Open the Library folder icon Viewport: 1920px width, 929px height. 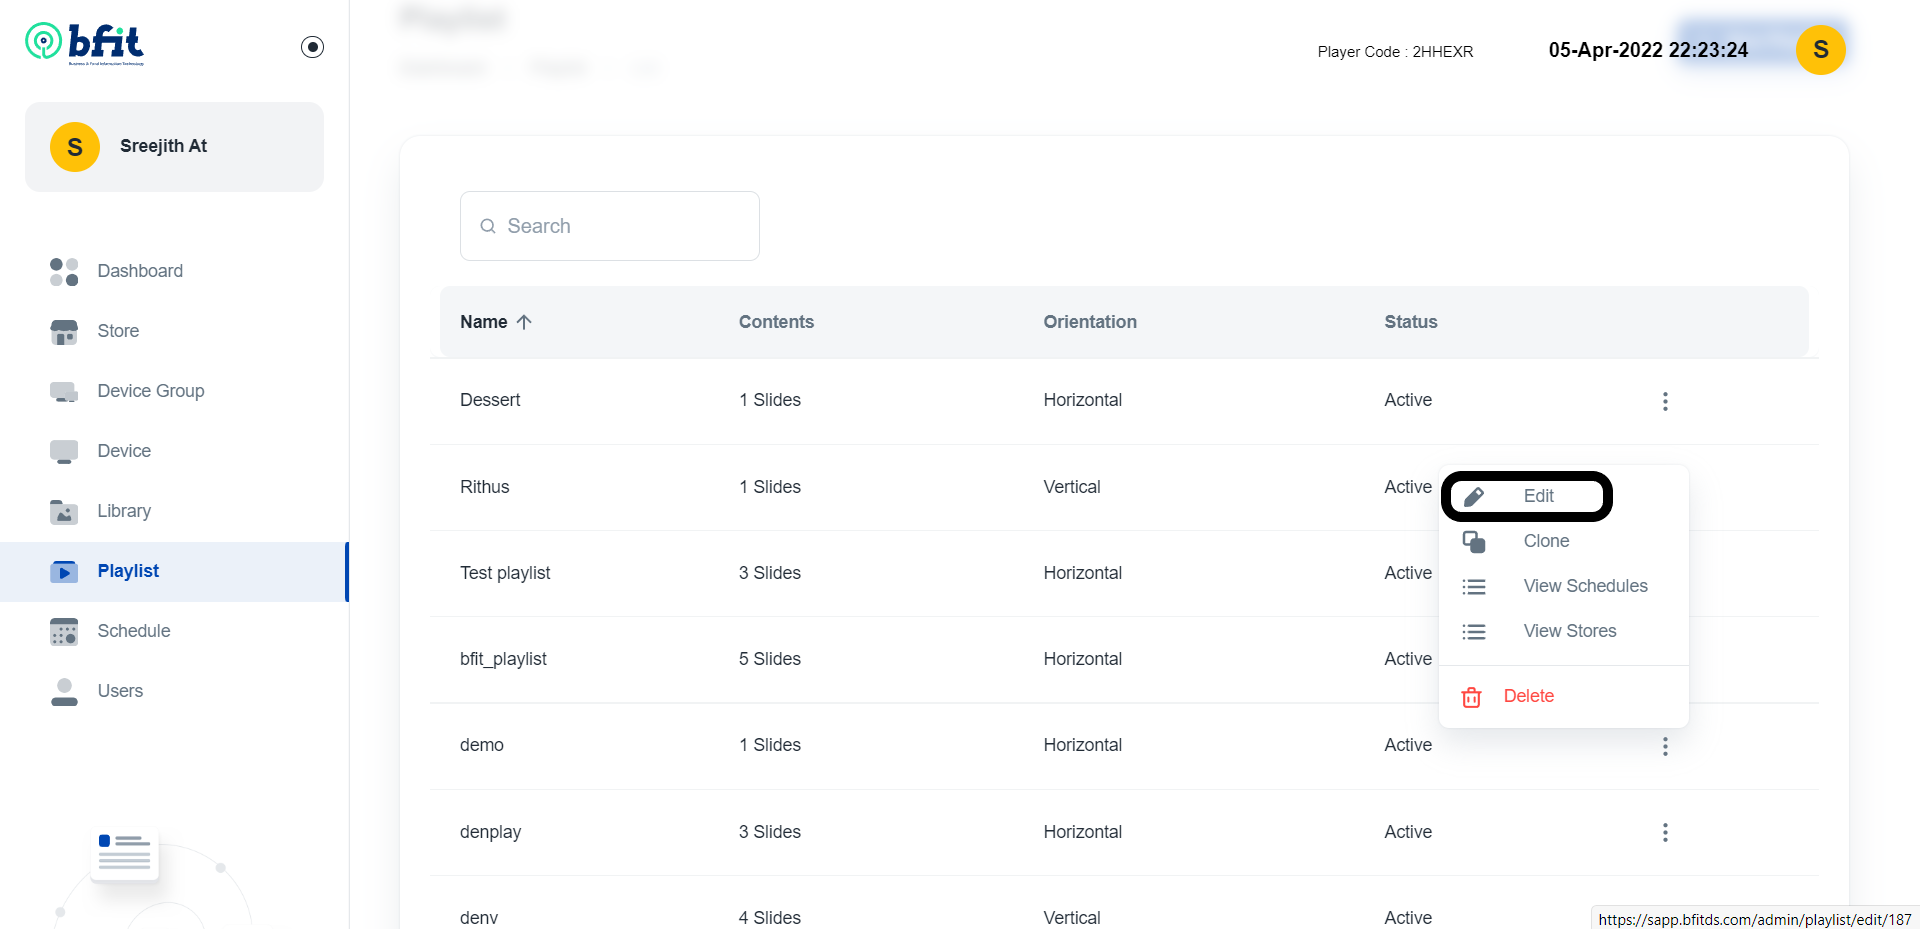point(64,512)
